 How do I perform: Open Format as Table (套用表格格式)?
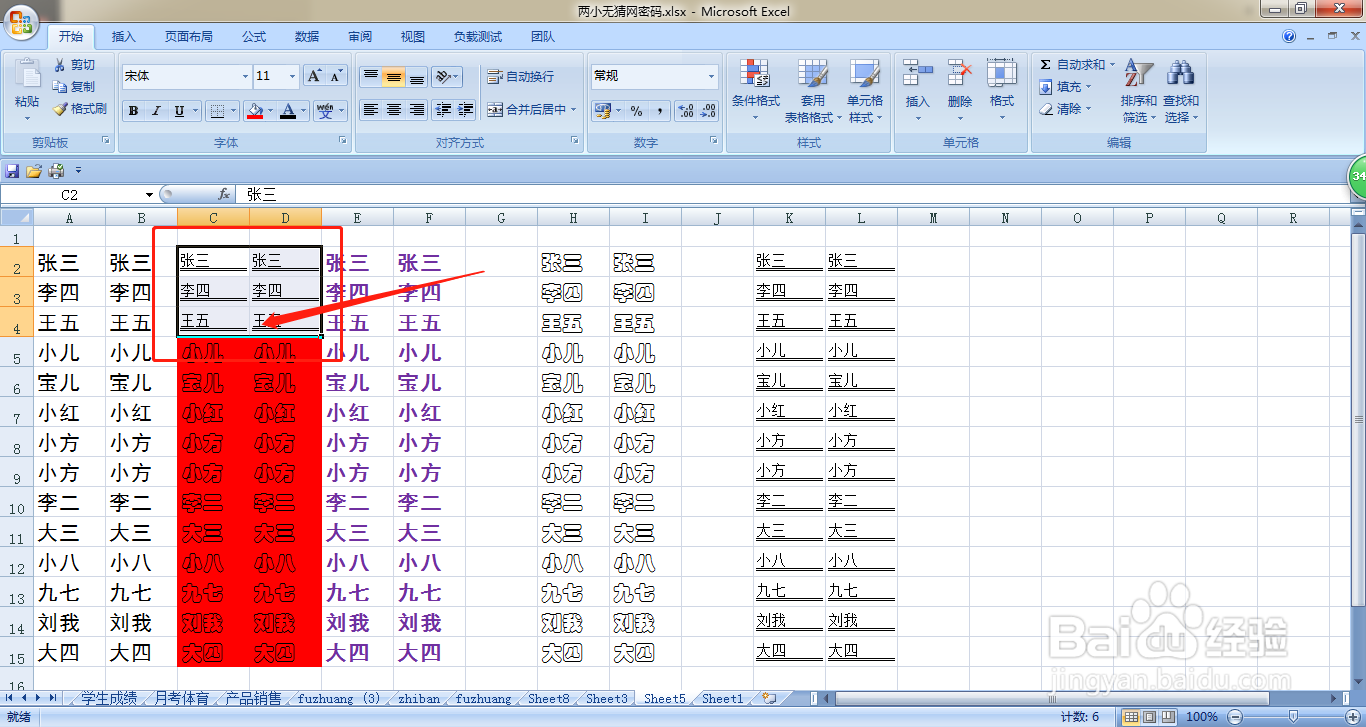pyautogui.click(x=811, y=90)
